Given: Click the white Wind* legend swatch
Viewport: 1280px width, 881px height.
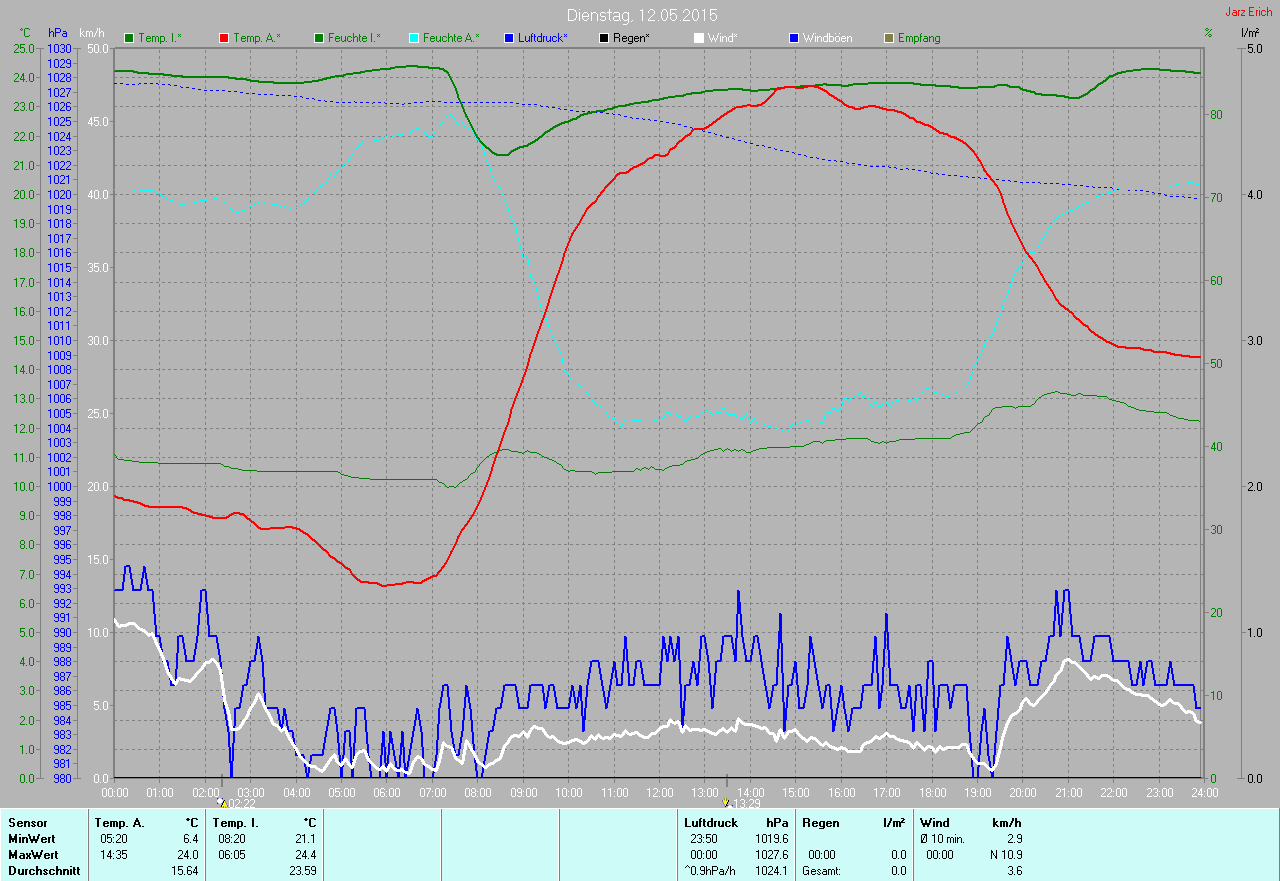Looking at the screenshot, I should (x=699, y=38).
